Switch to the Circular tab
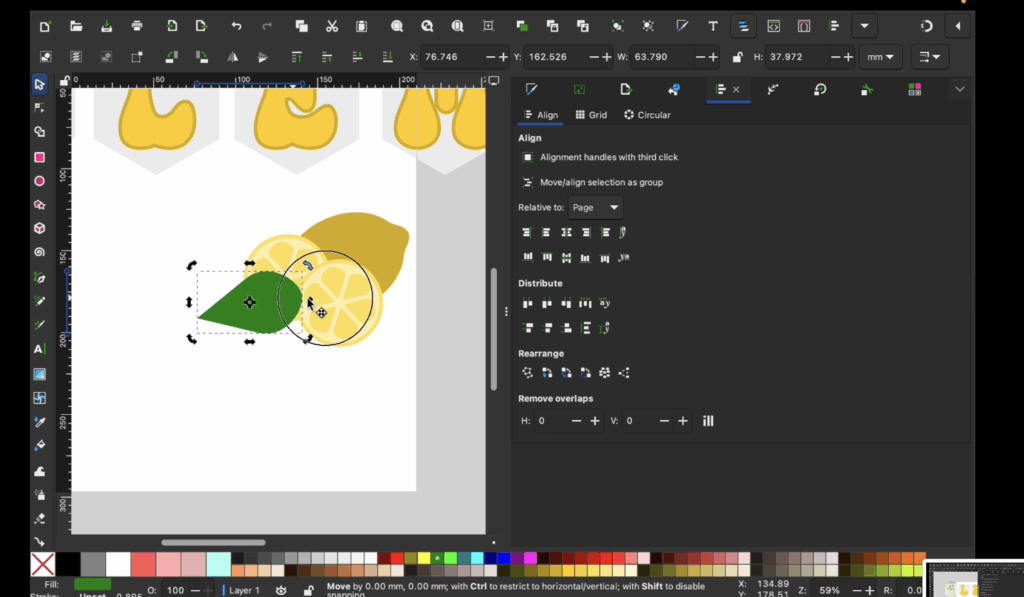1024x597 pixels. point(647,115)
